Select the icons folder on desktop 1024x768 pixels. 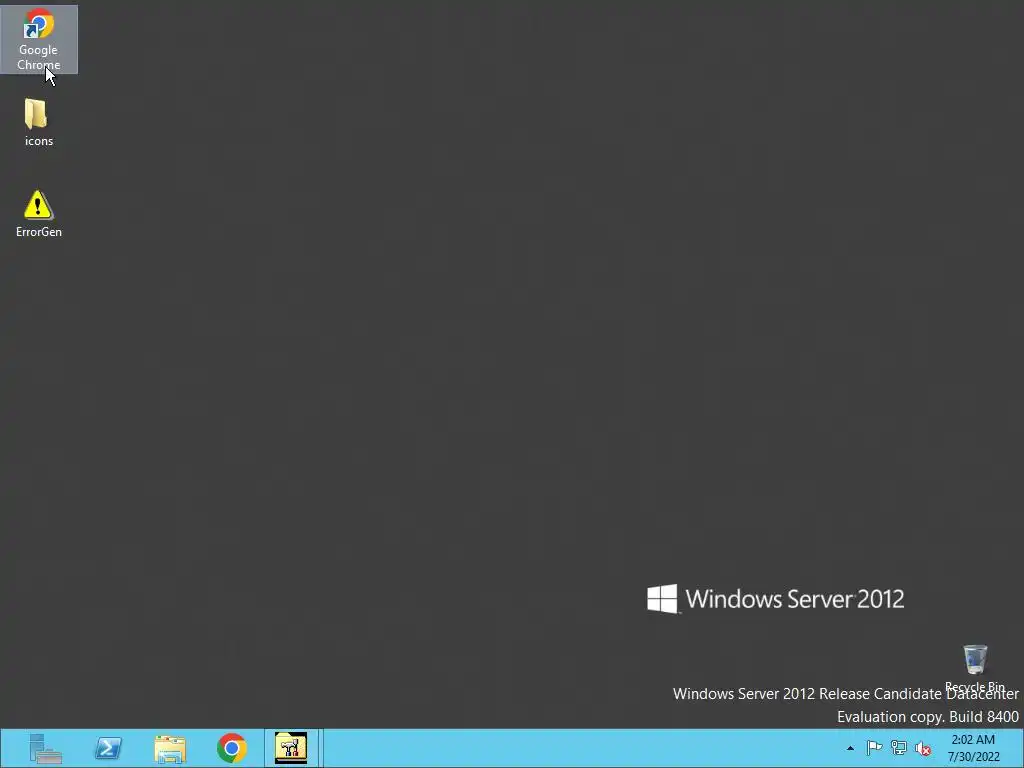click(x=38, y=122)
